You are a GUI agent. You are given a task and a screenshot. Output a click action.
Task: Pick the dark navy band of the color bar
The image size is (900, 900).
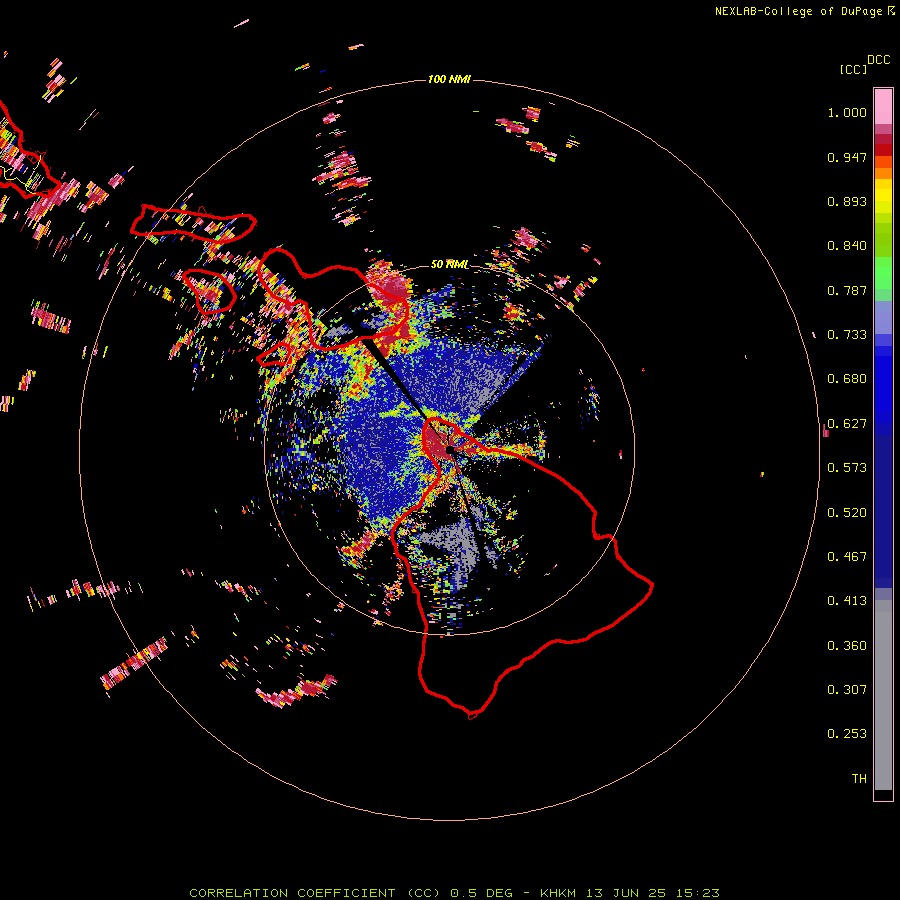tap(883, 511)
